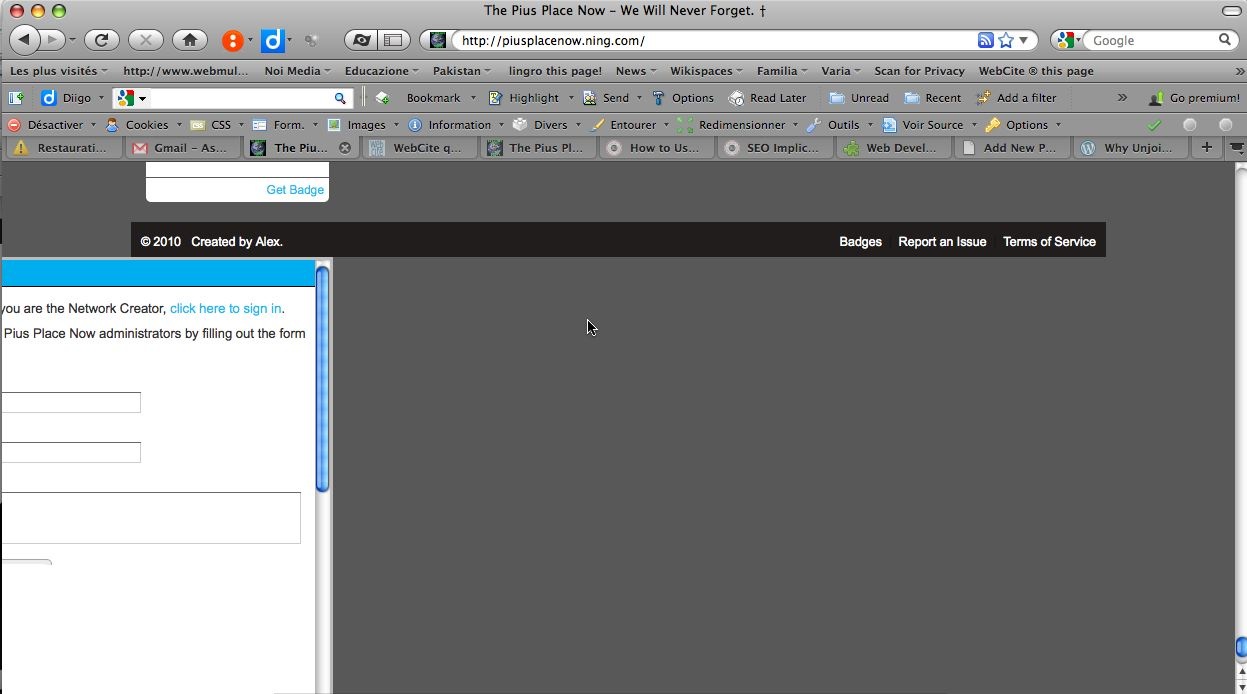Go to the browser home page icon
The width and height of the screenshot is (1247, 694).
(x=189, y=40)
